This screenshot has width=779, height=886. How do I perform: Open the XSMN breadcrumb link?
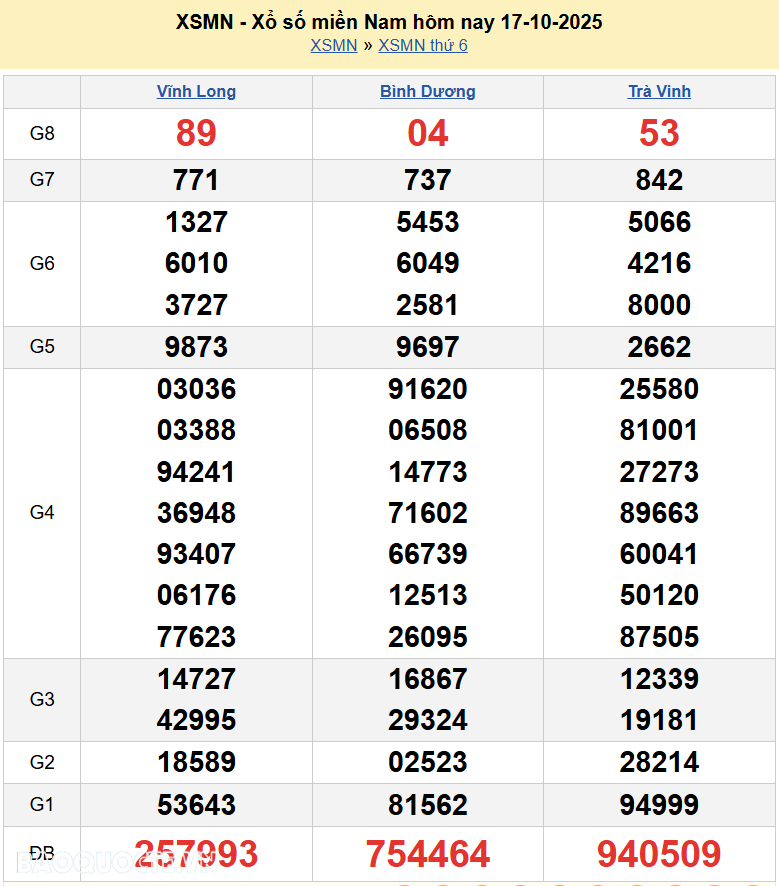[333, 45]
